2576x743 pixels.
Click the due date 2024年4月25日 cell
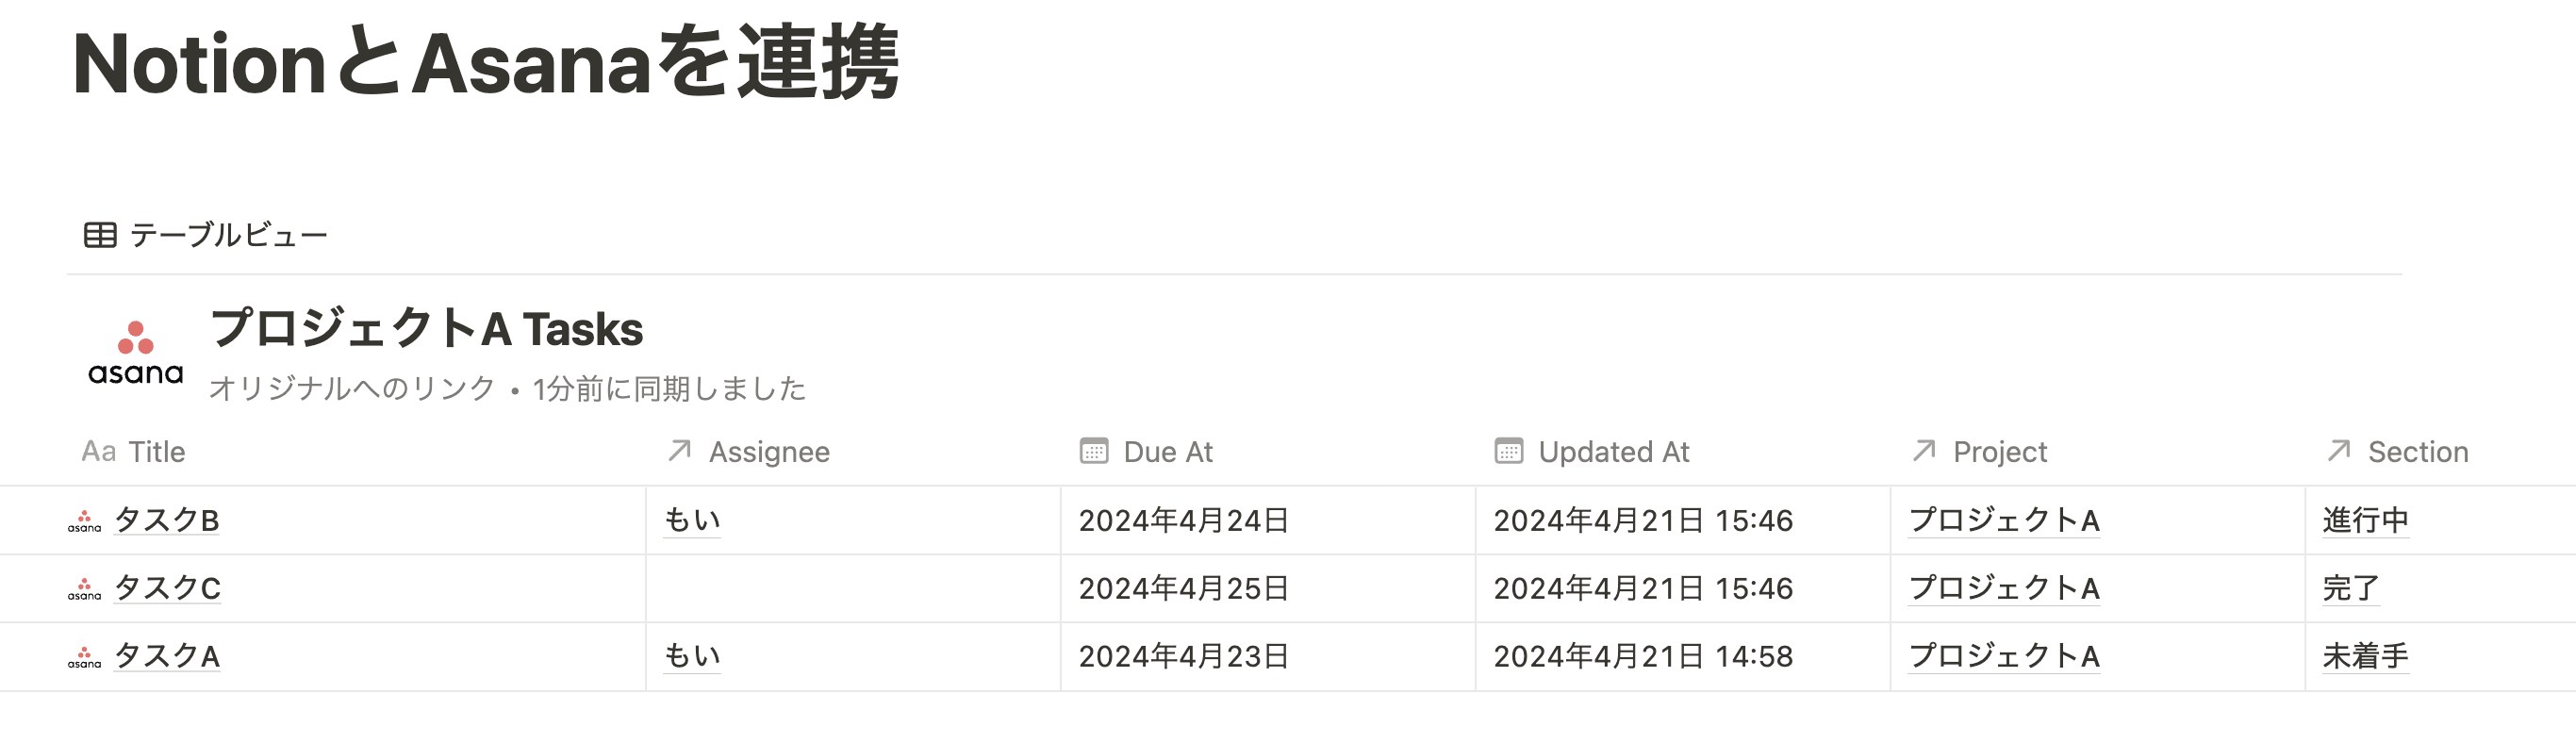coord(1267,589)
